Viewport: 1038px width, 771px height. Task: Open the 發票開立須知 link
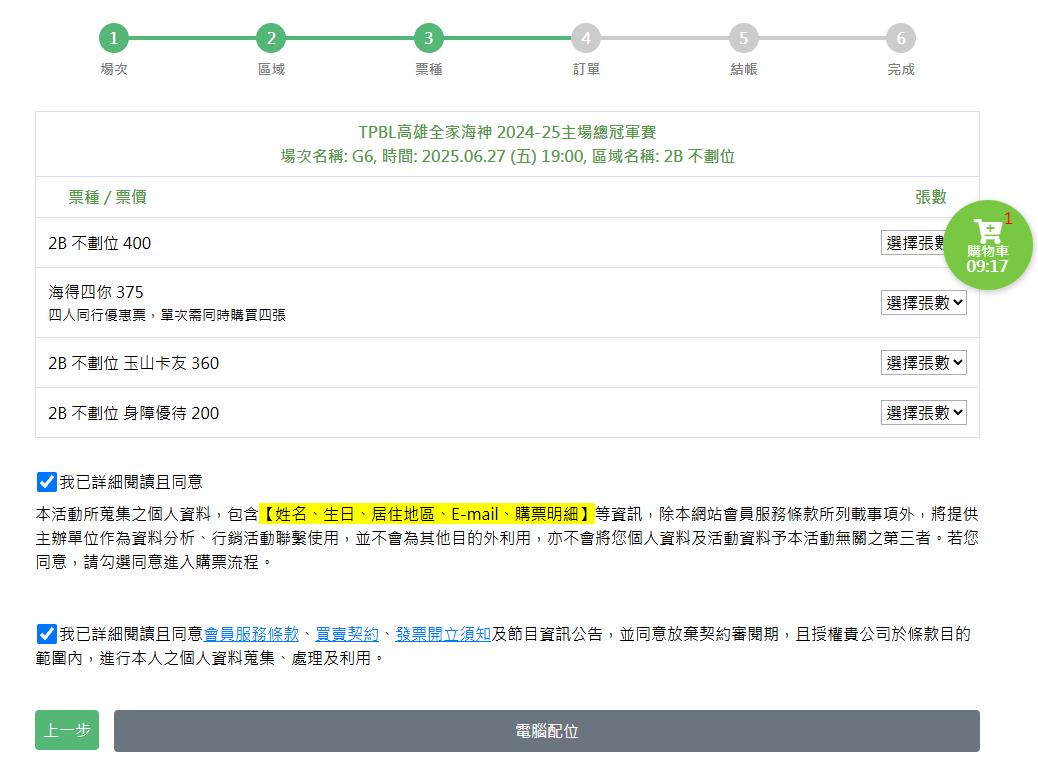[x=443, y=634]
